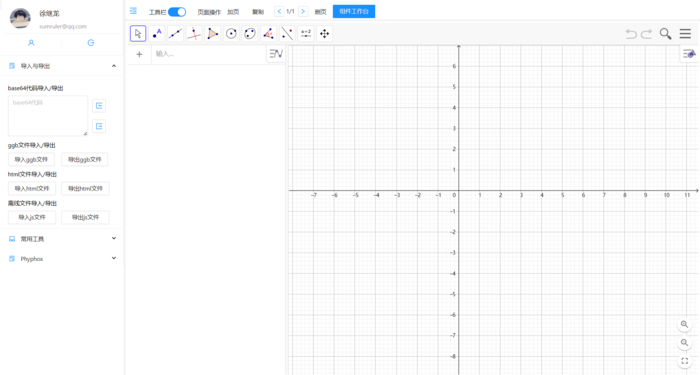Select the Move arrow tool

[138, 33]
